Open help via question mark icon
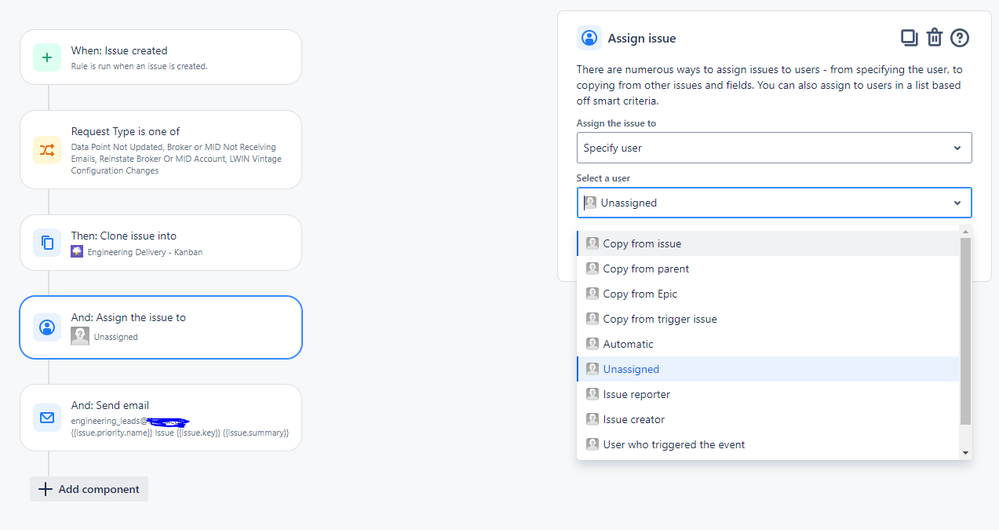Viewport: 999px width, 530px height. click(959, 38)
